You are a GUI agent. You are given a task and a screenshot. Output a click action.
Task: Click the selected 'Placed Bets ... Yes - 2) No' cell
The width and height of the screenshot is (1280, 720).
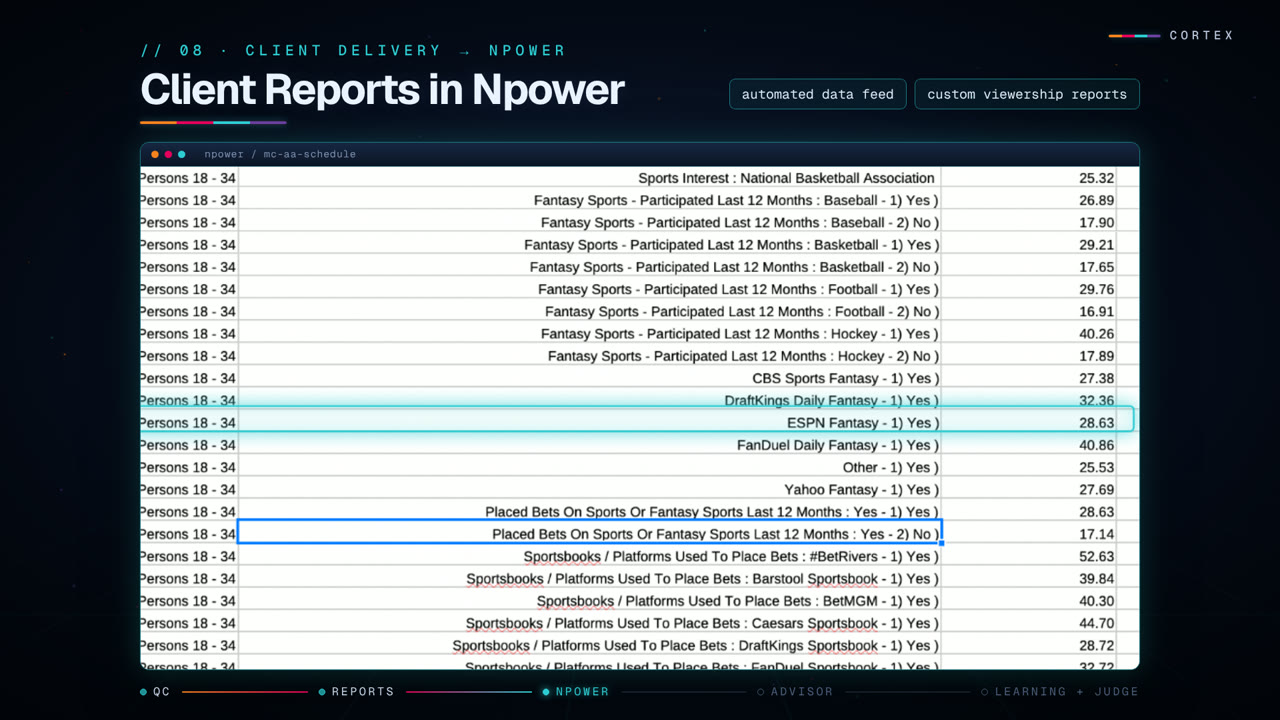click(x=590, y=534)
